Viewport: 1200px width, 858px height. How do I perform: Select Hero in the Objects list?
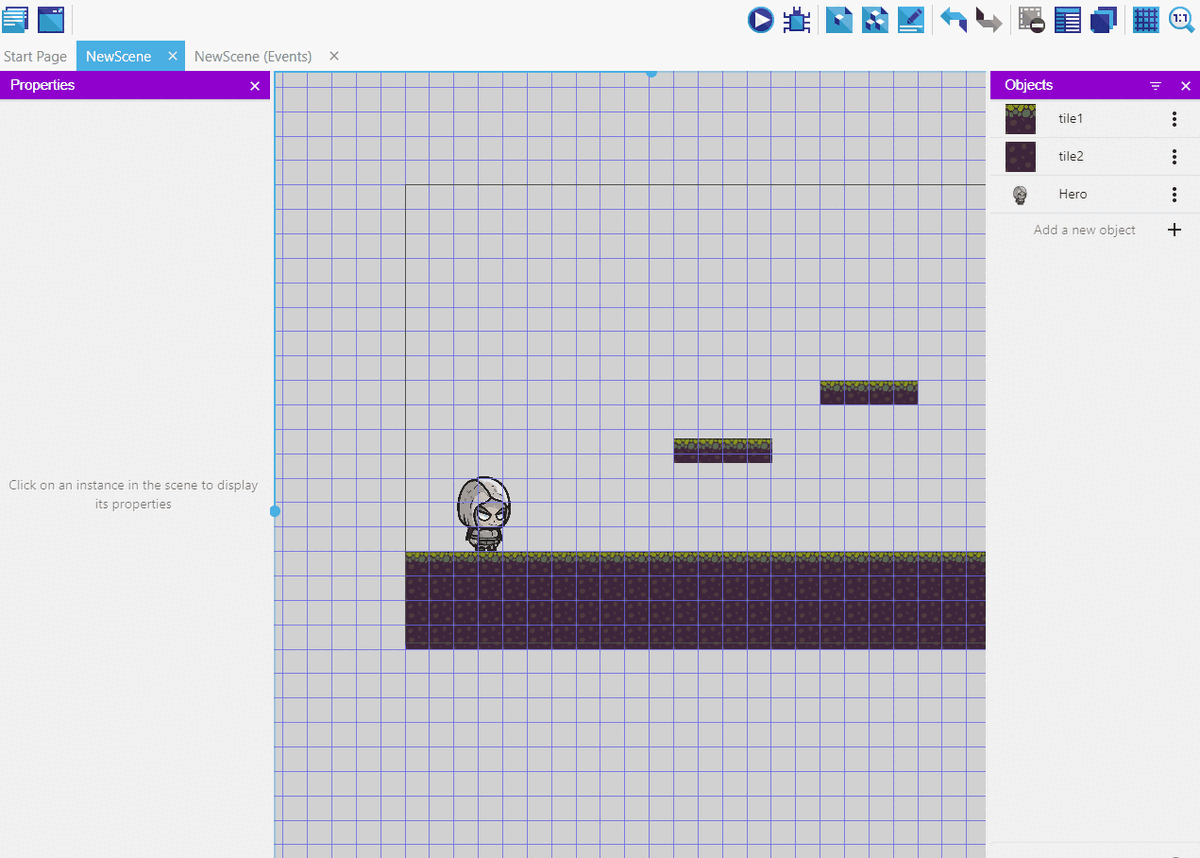(1095, 194)
